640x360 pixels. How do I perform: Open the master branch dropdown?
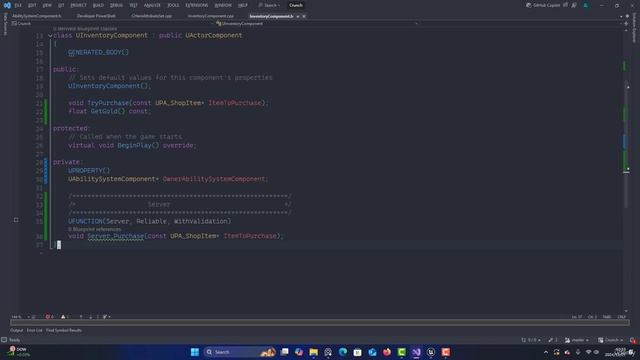click(577, 340)
